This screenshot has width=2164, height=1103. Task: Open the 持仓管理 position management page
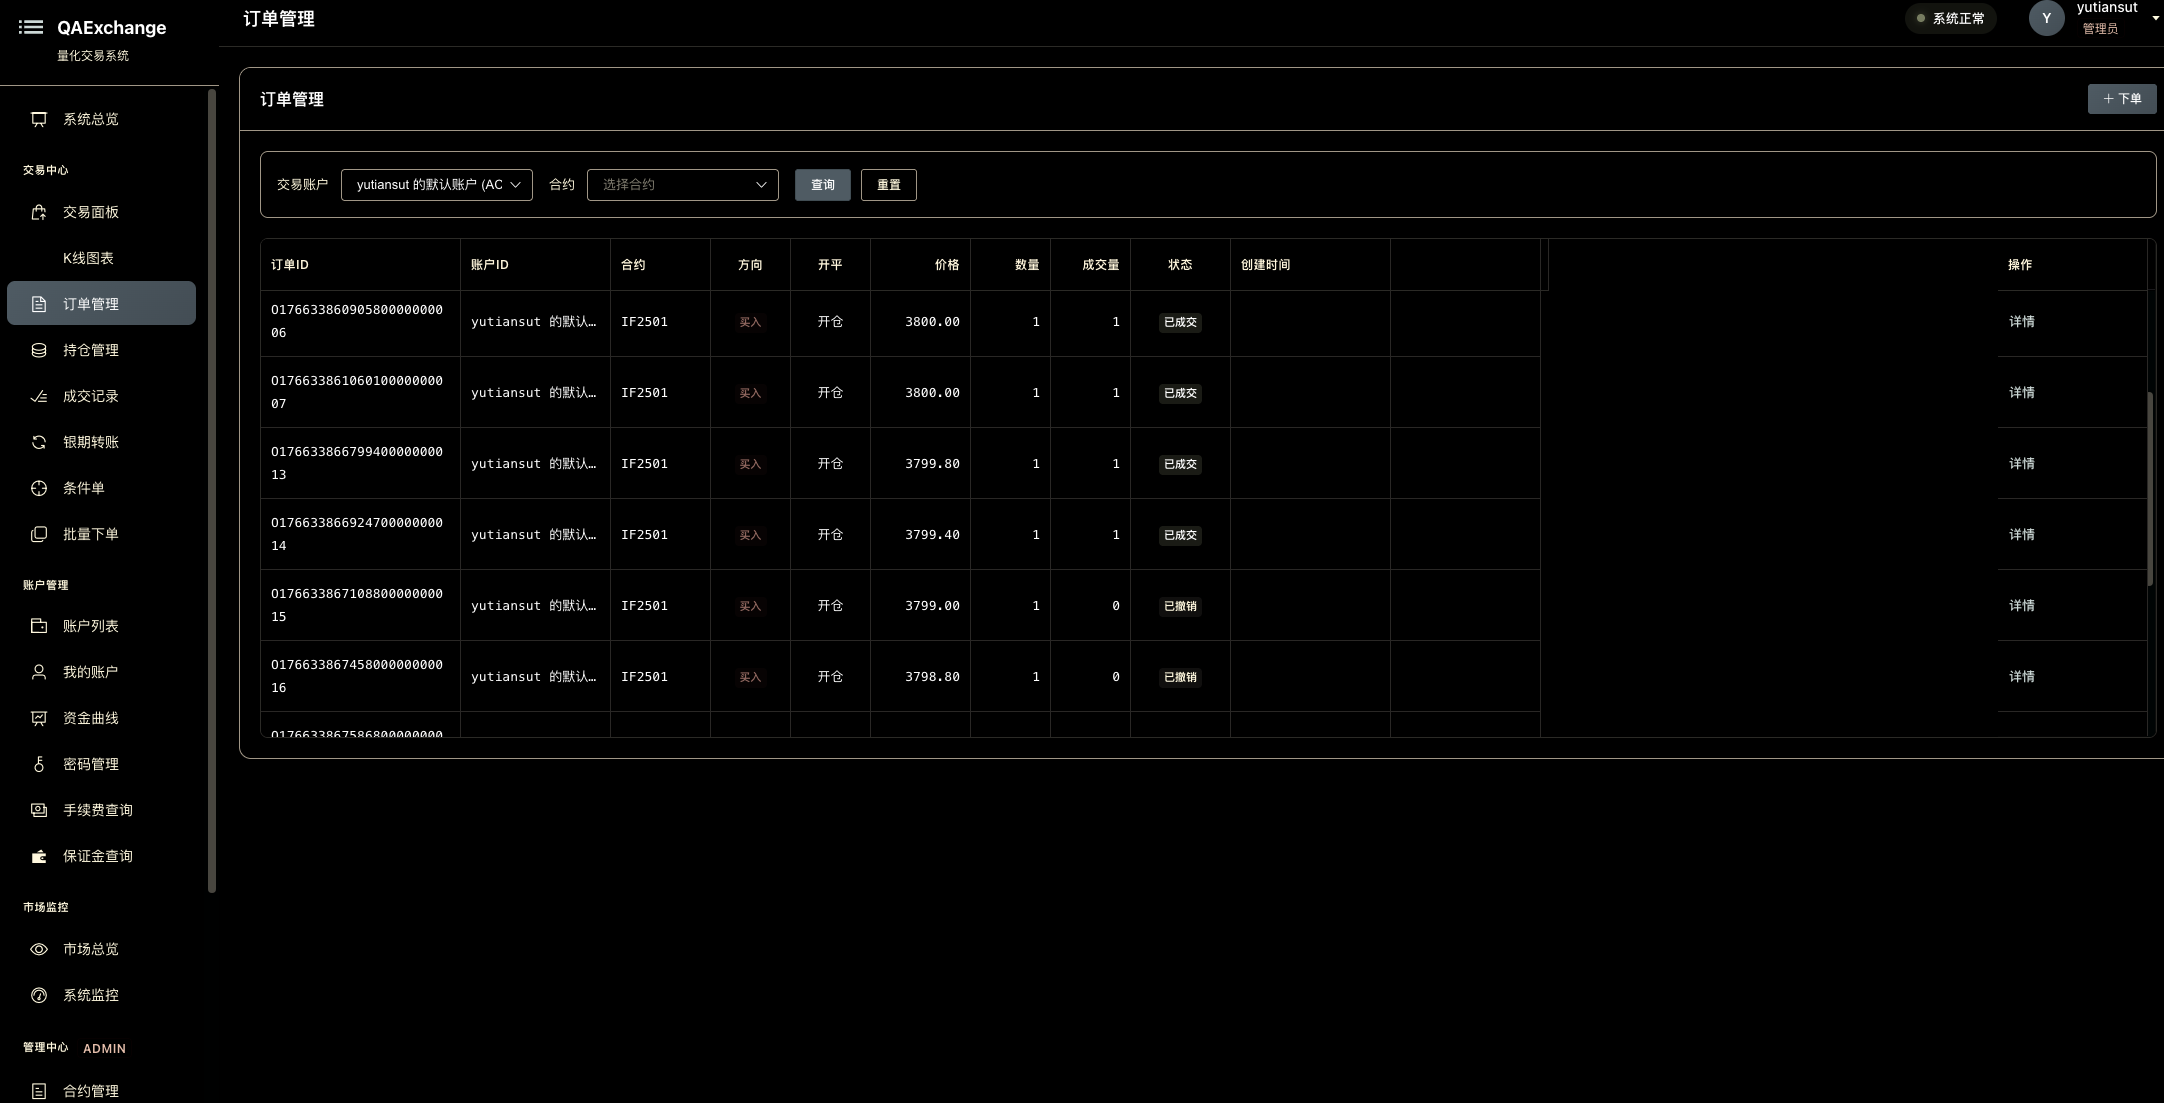[90, 350]
